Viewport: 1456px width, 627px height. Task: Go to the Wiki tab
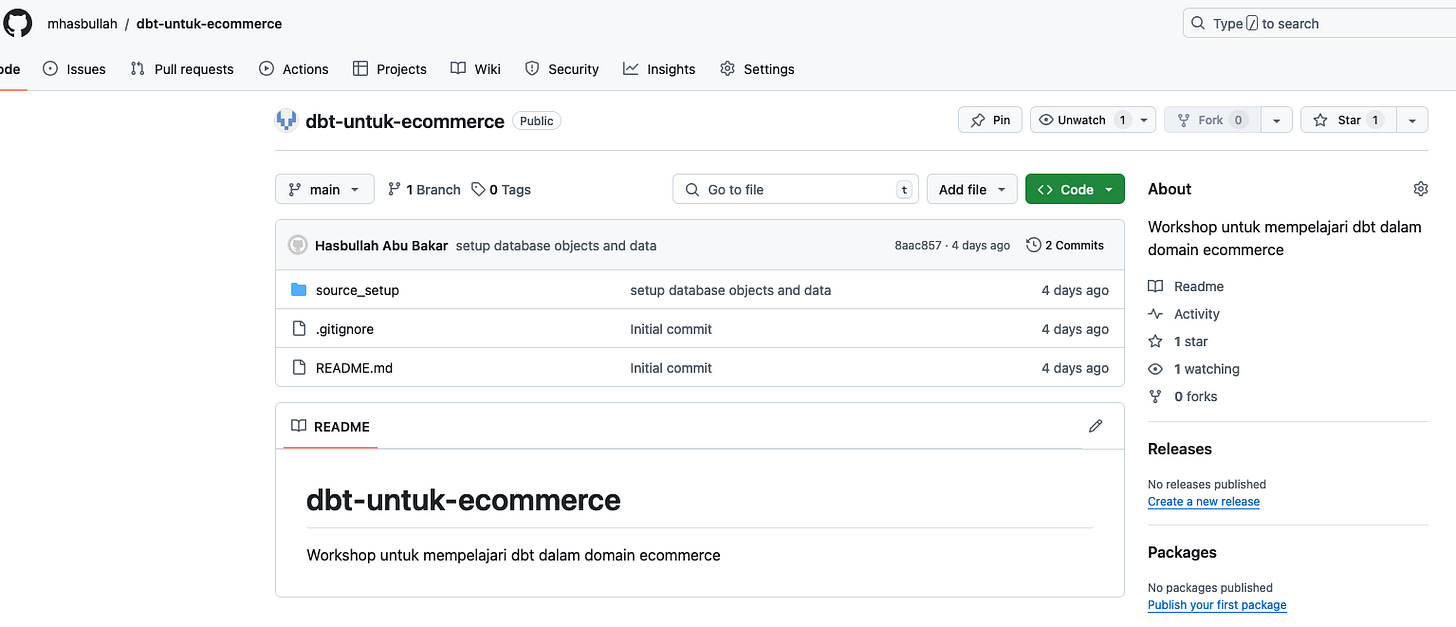tap(475, 69)
